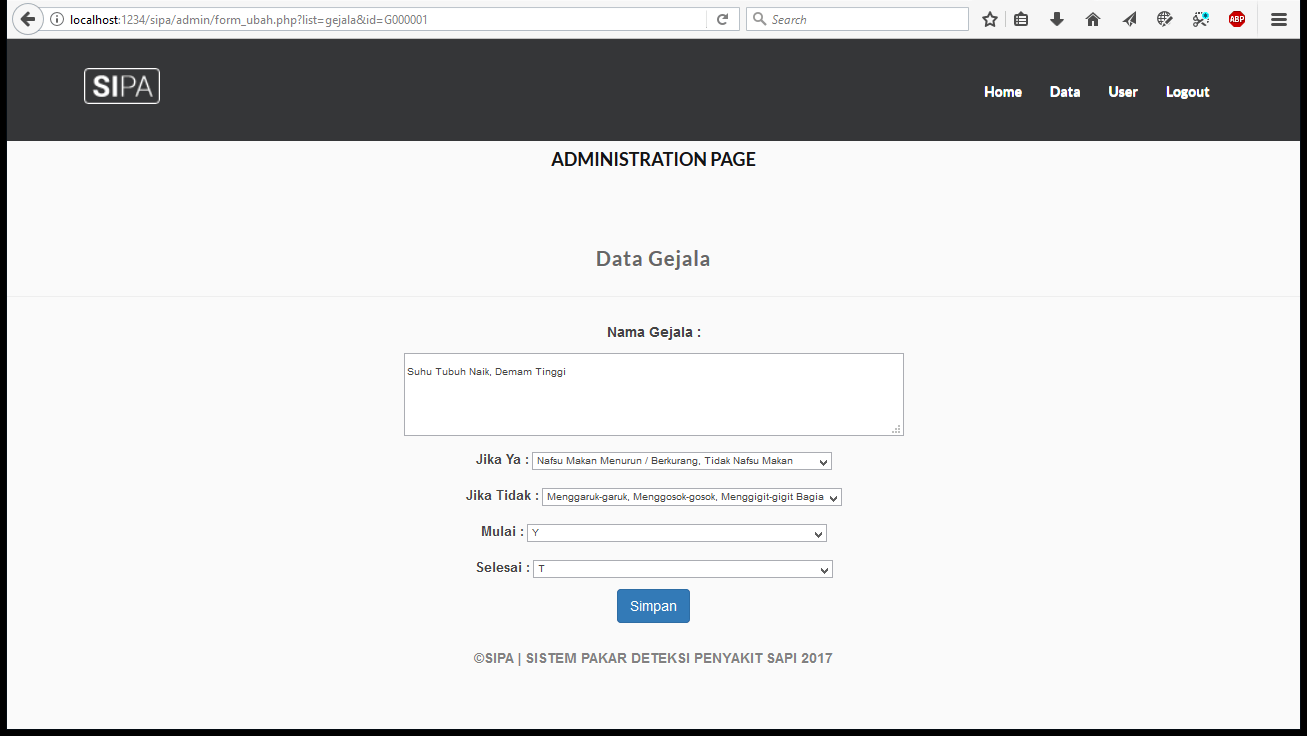This screenshot has height=737, width=1307.
Task: Open the Firefox hamburger menu
Action: (1279, 19)
